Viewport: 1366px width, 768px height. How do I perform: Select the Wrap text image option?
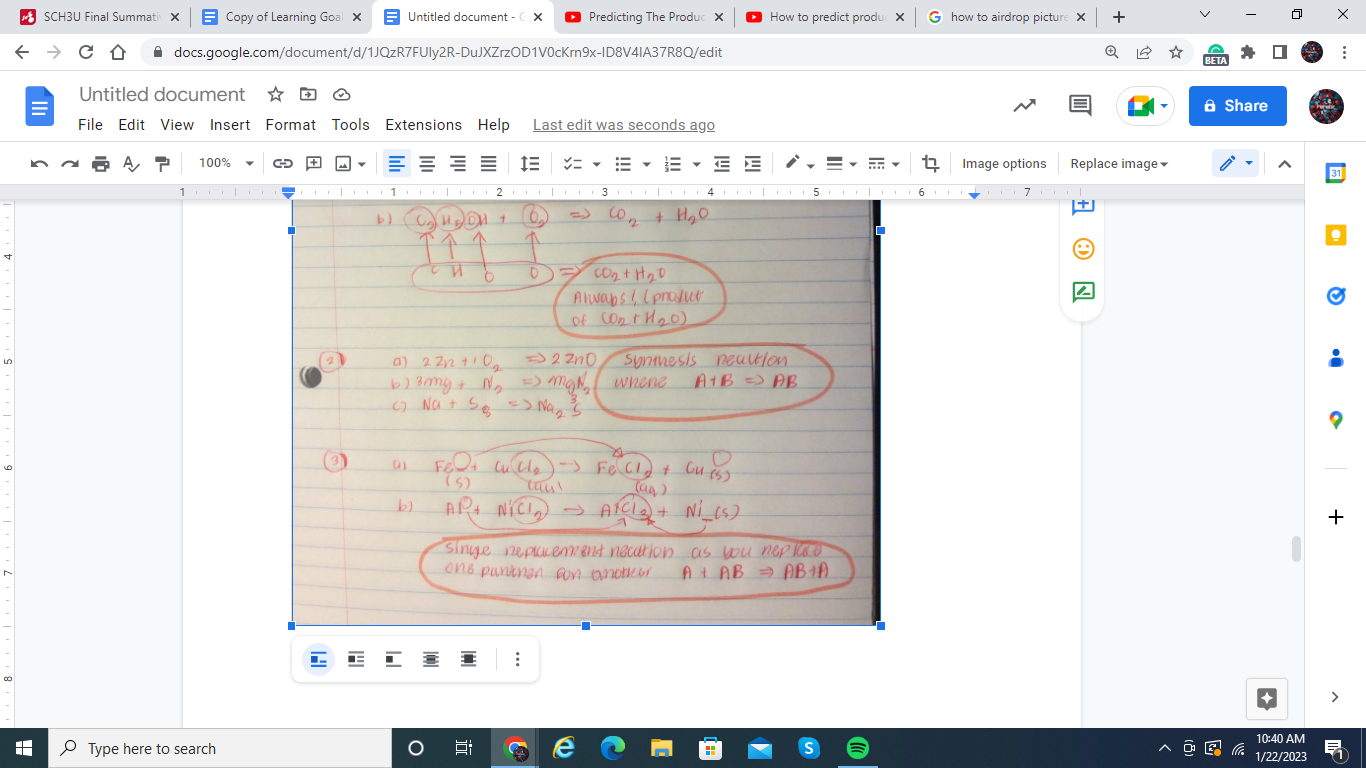355,659
